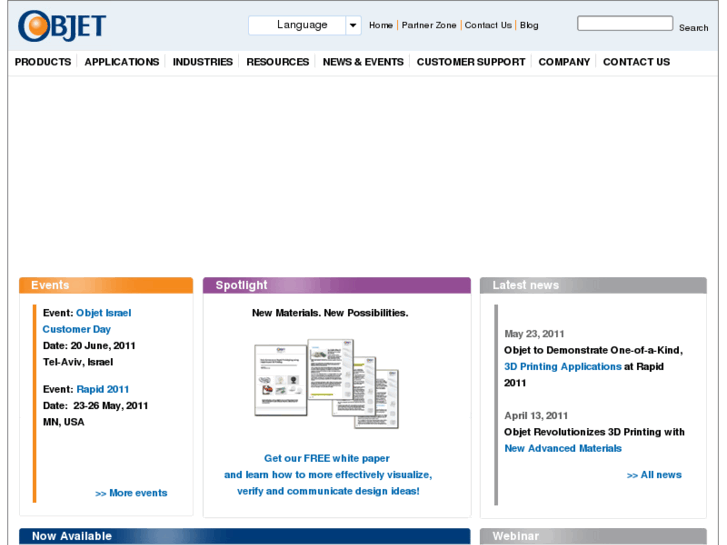The height and width of the screenshot is (545, 727).
Task: Select the 'MN, USA' location text
Action: pyautogui.click(x=64, y=422)
